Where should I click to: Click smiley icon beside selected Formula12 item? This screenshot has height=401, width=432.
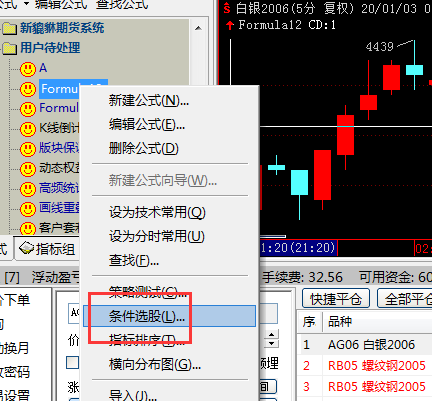[28, 89]
